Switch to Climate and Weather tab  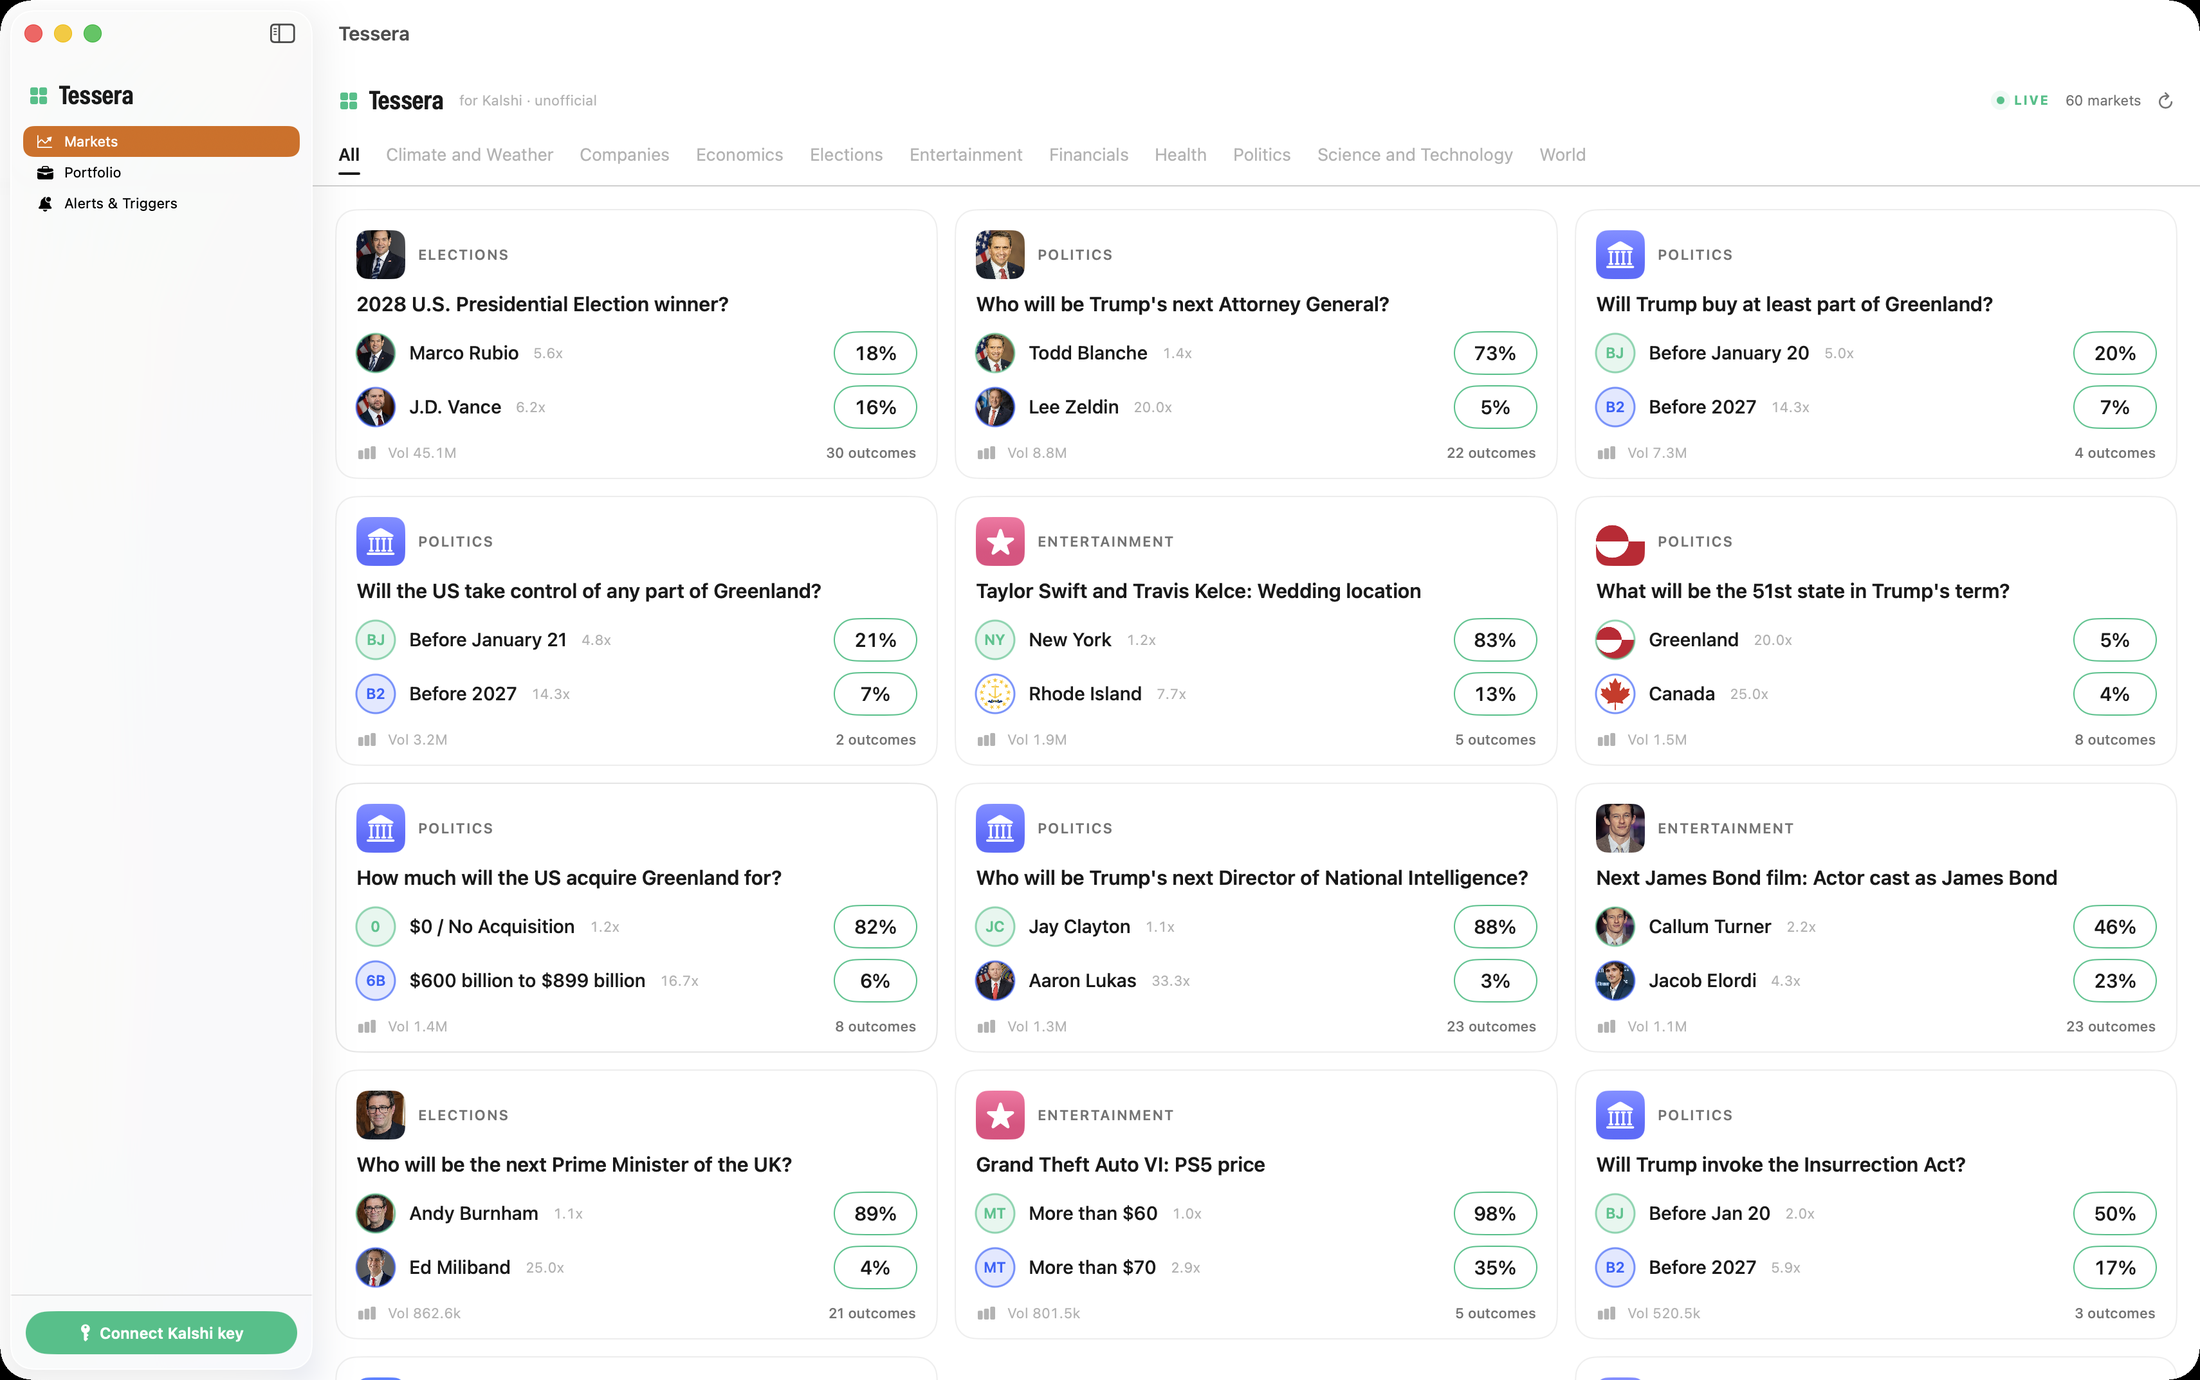[469, 155]
